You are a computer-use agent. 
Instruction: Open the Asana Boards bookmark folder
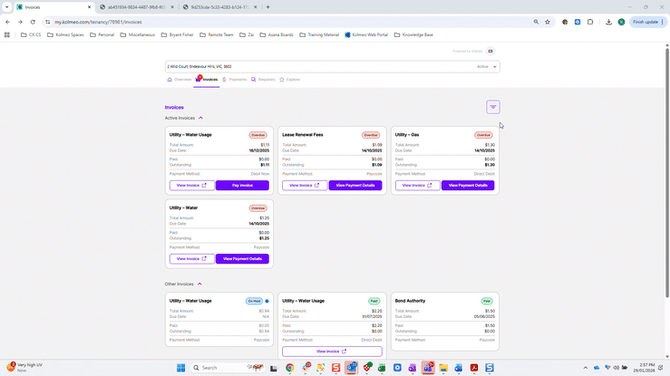(x=276, y=35)
